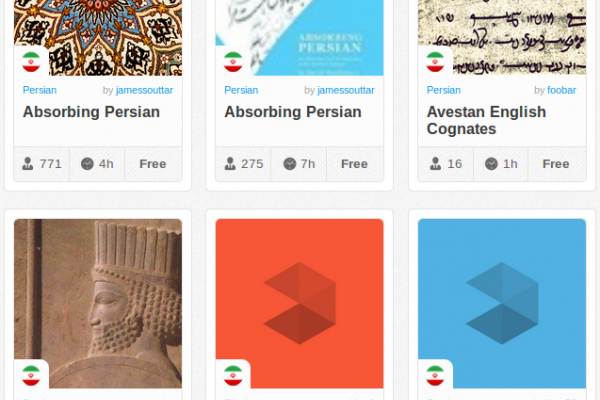Click the learners icon beside 16
The image size is (600, 400).
[434, 164]
